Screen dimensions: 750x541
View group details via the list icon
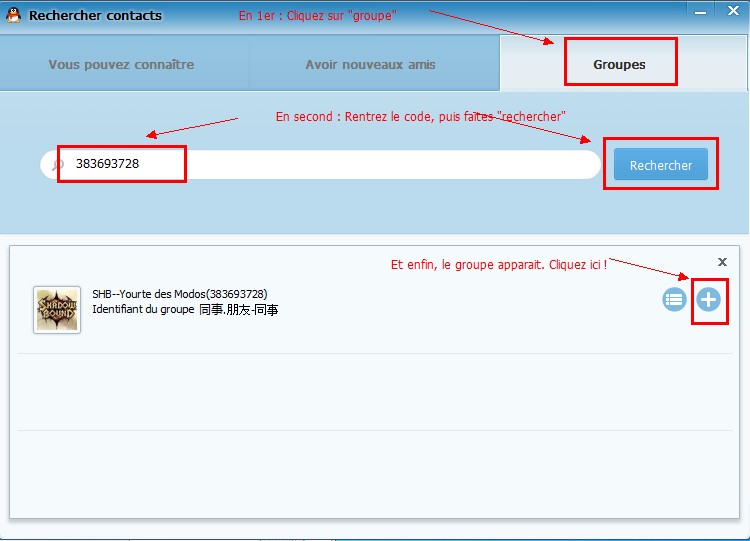674,299
